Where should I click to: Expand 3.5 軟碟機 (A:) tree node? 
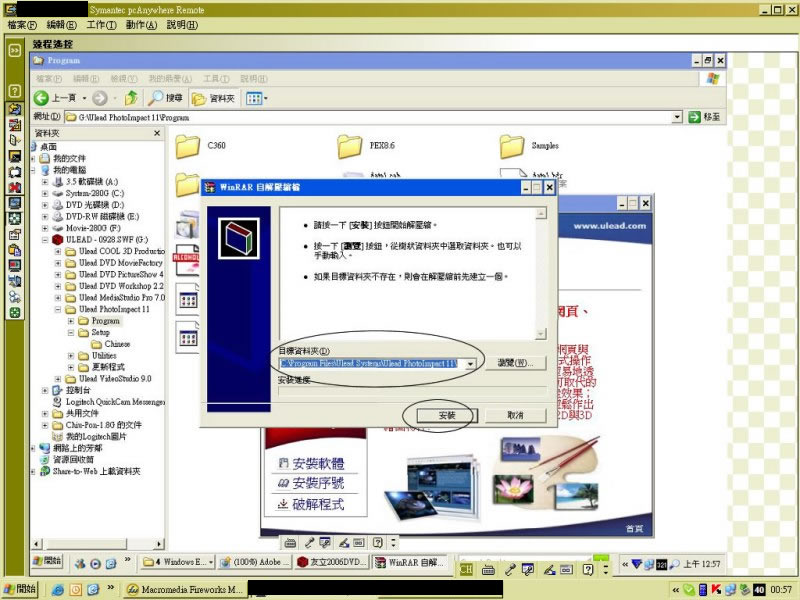[x=45, y=182]
